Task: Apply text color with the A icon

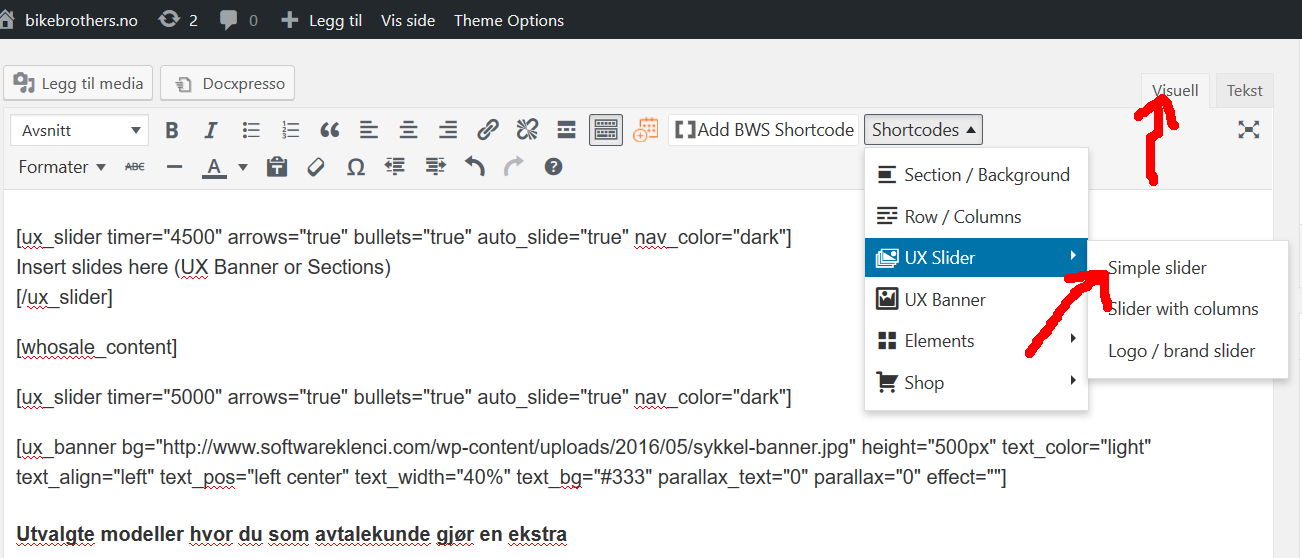Action: pos(214,167)
